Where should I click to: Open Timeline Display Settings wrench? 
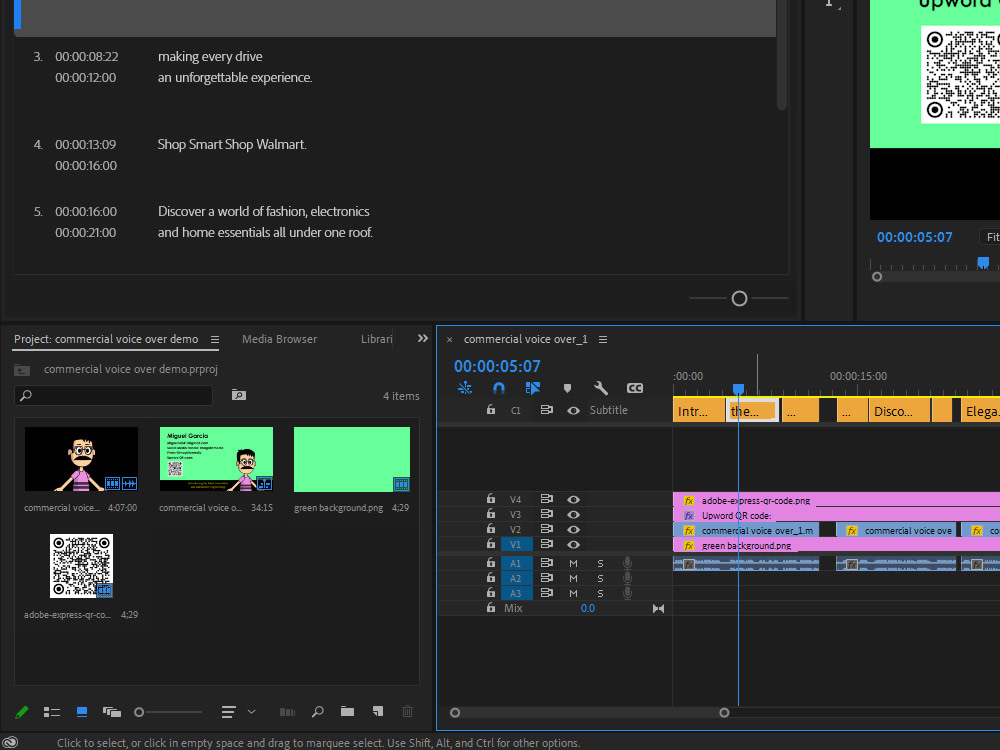tap(601, 388)
